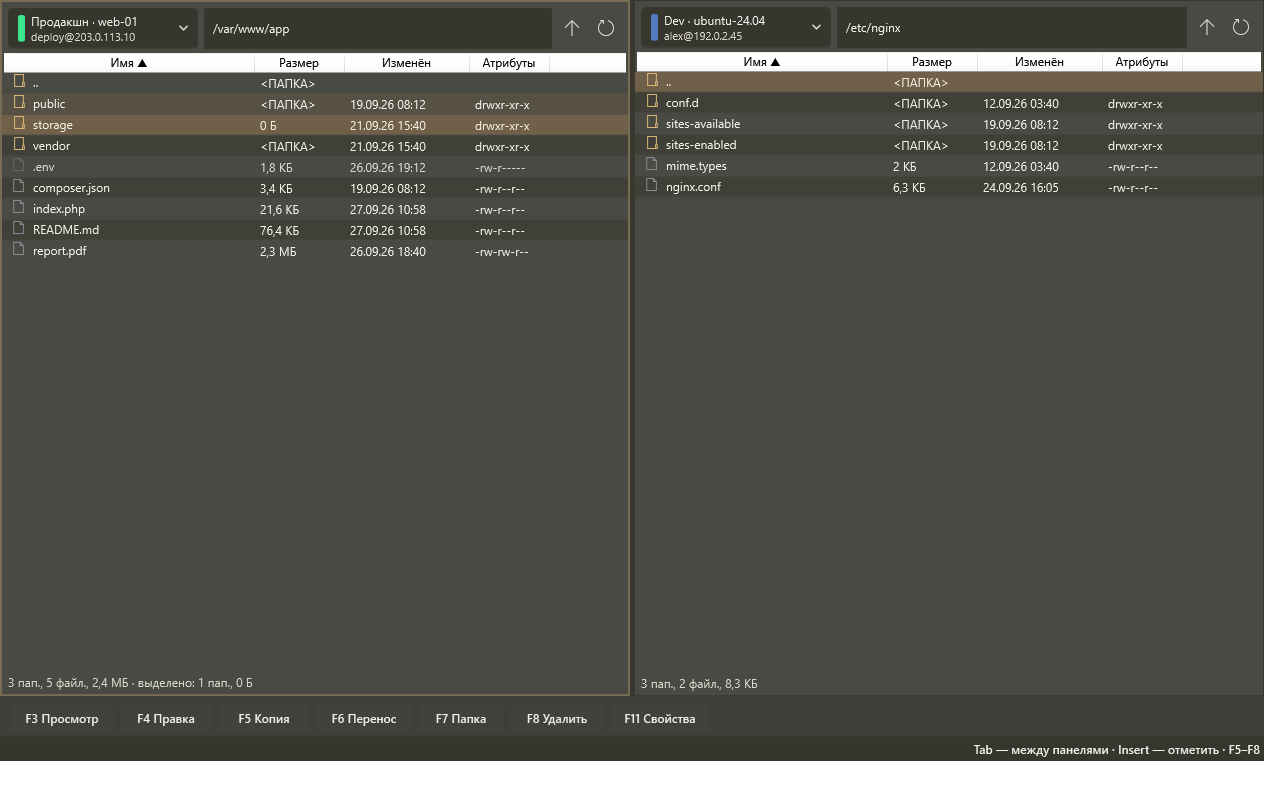Select the nginx.conf file name
Screen dimensions: 1280x800
pos(693,187)
